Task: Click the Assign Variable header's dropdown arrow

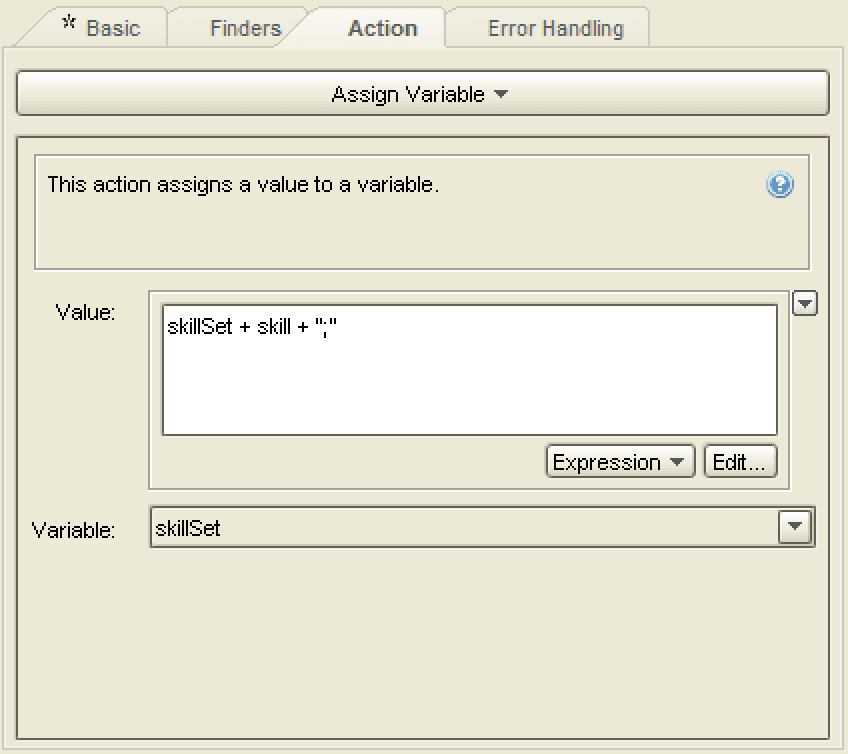Action: (x=502, y=92)
